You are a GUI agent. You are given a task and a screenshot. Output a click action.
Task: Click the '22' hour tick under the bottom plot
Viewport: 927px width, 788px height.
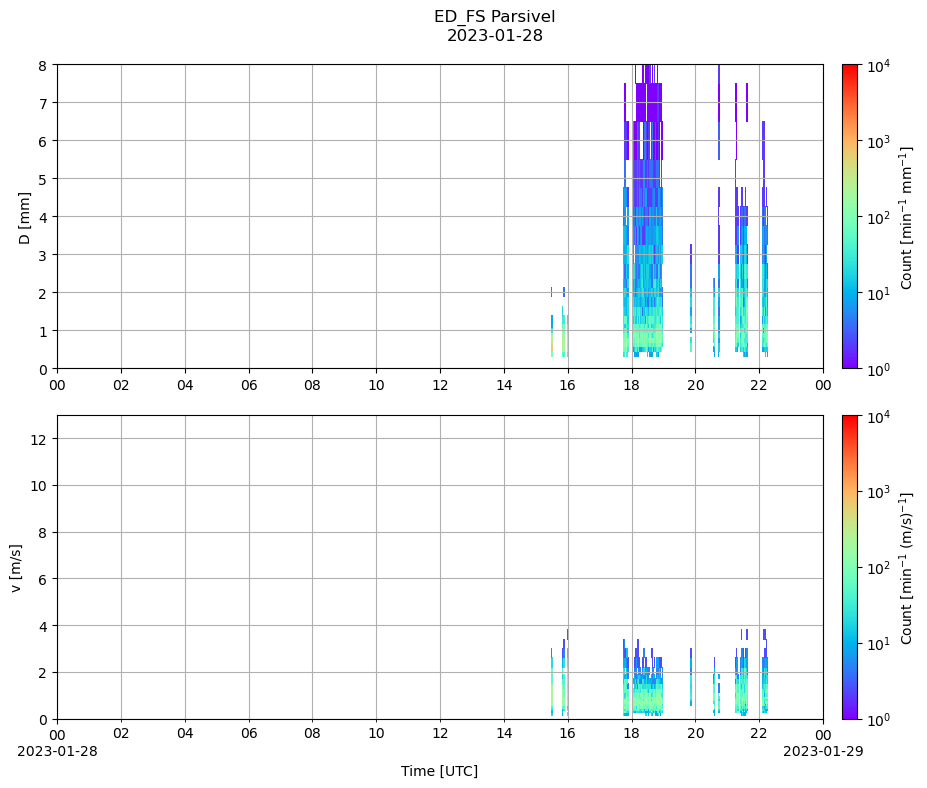pyautogui.click(x=759, y=734)
